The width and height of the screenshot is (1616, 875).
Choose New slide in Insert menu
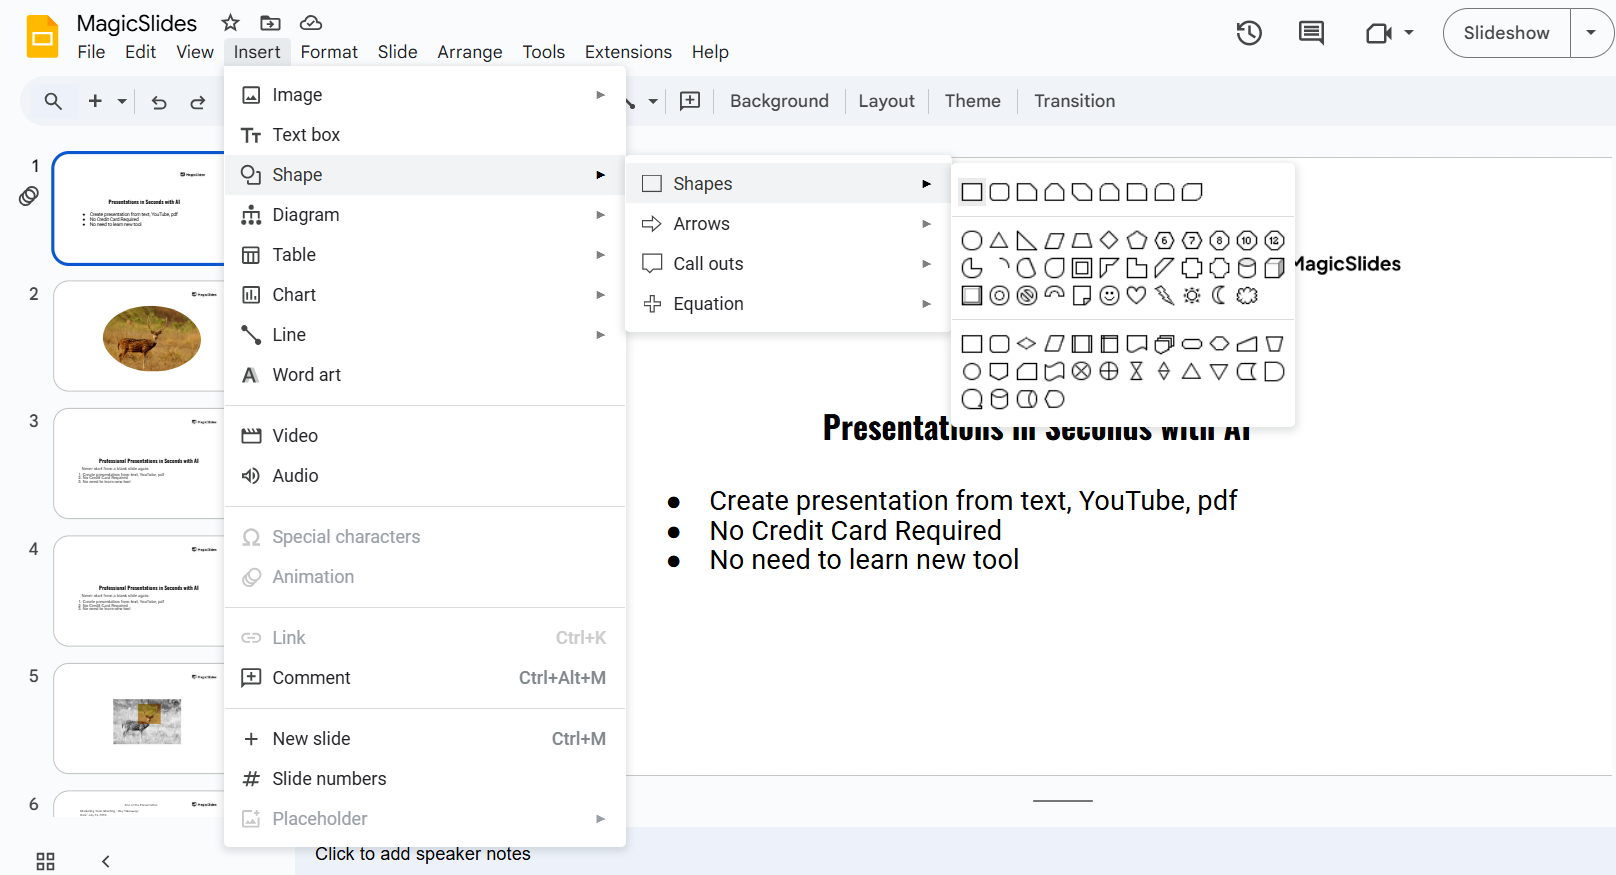coord(425,739)
